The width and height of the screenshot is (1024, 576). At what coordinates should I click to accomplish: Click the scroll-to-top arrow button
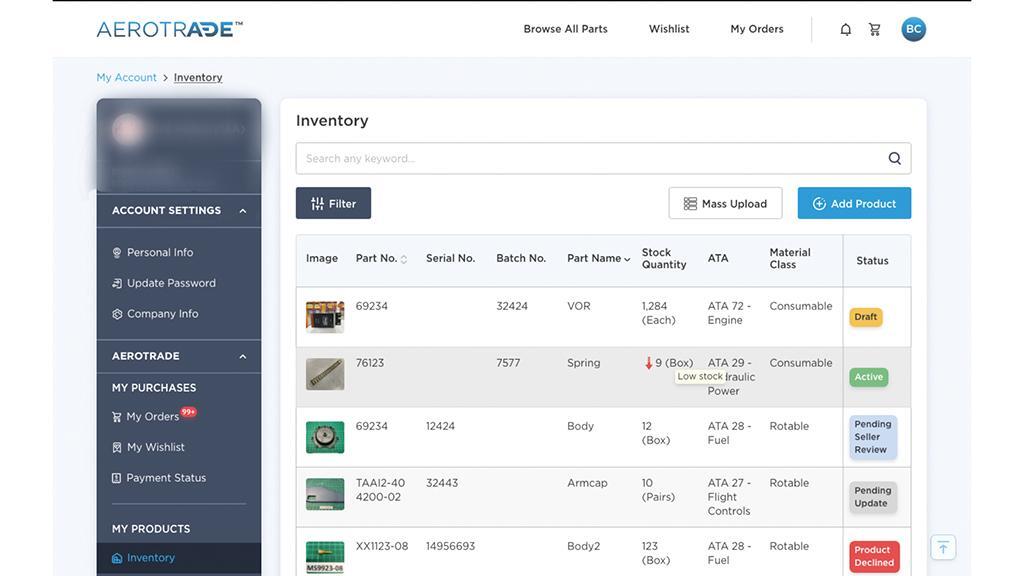[x=942, y=547]
